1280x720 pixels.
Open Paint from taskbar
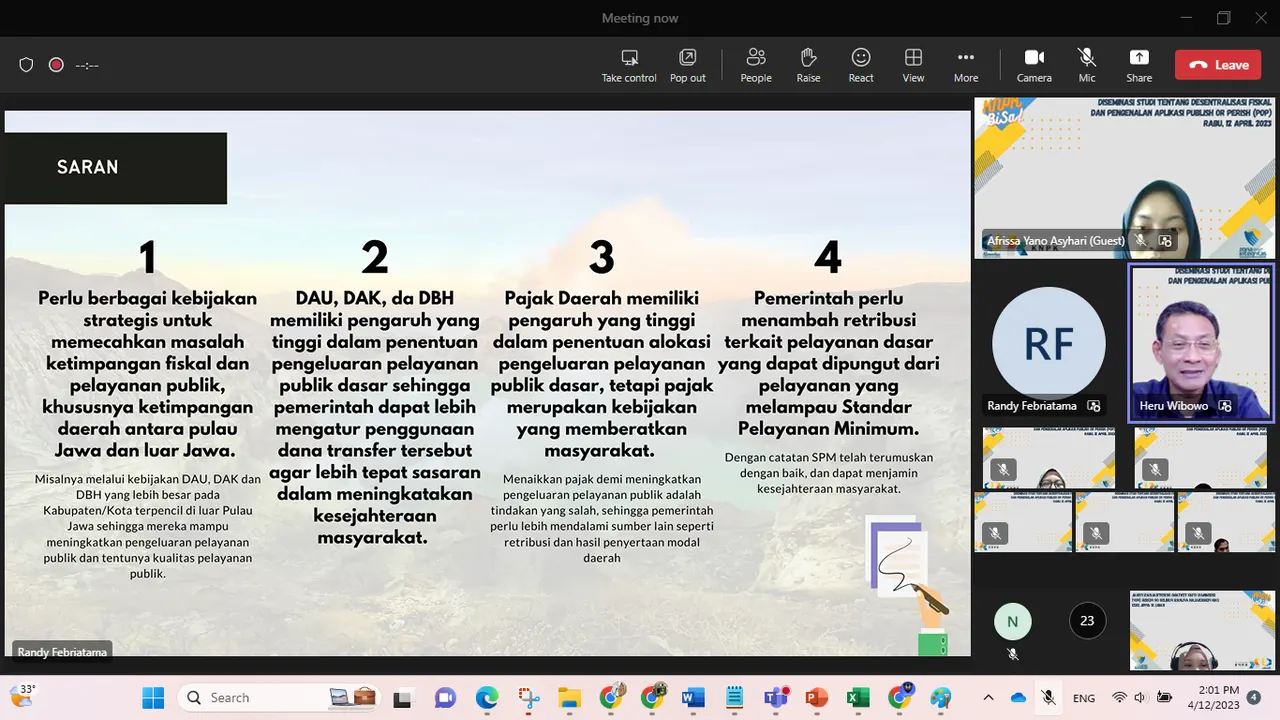pyautogui.click(x=940, y=697)
